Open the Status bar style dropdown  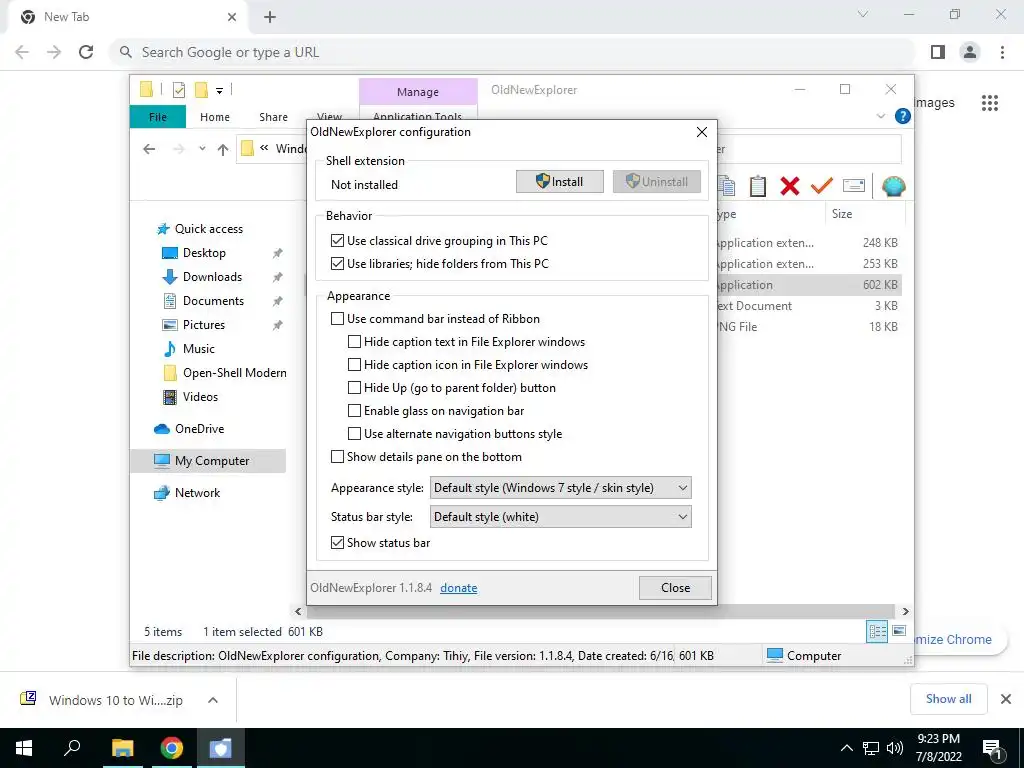[x=560, y=517]
